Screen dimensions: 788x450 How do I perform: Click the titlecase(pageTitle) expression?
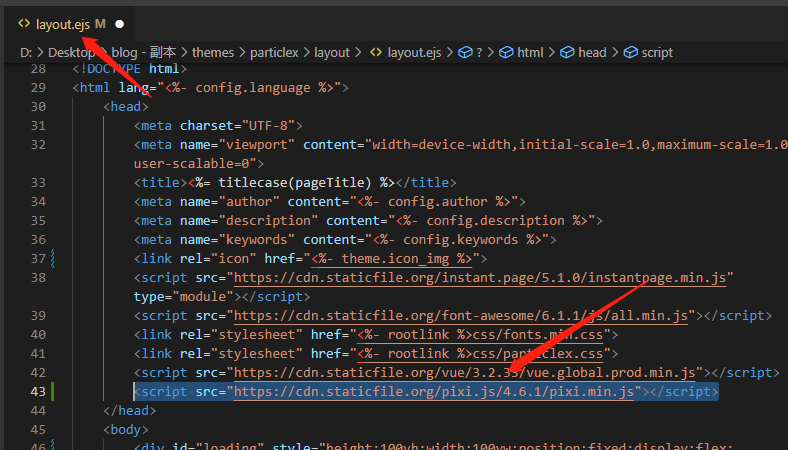tap(294, 183)
